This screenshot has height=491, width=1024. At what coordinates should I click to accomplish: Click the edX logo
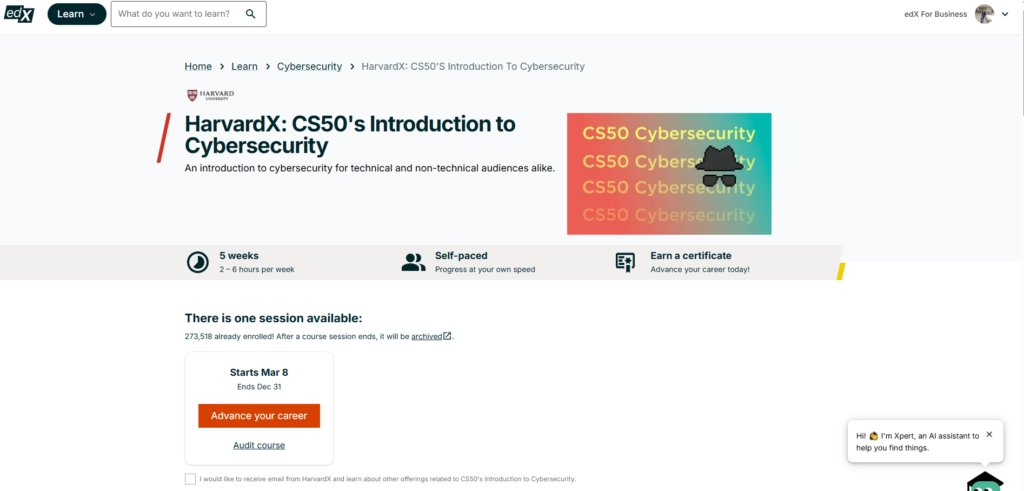click(19, 13)
